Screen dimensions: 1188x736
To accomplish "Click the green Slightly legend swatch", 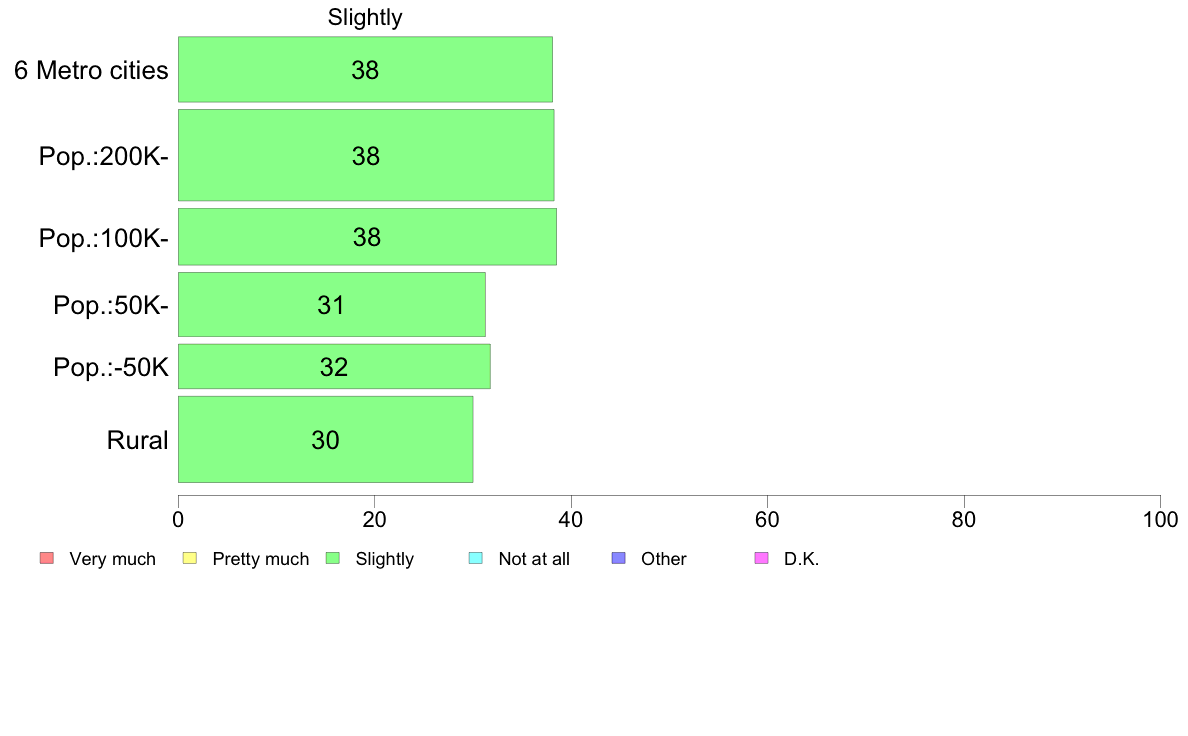I will click(333, 559).
